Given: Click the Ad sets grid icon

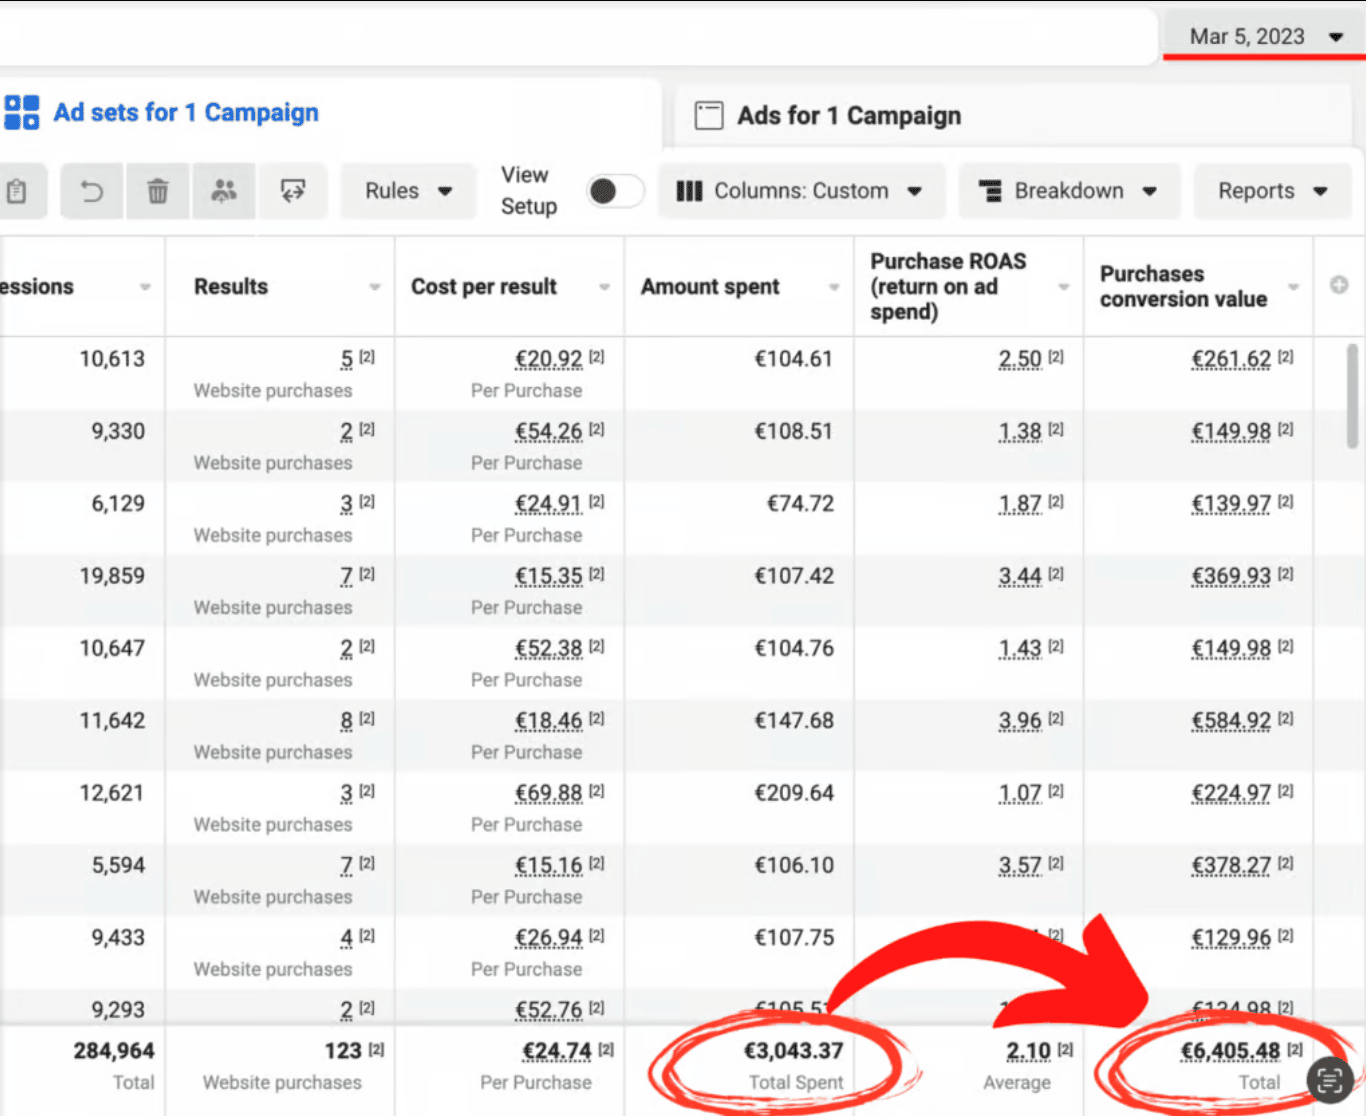Looking at the screenshot, I should (x=22, y=113).
